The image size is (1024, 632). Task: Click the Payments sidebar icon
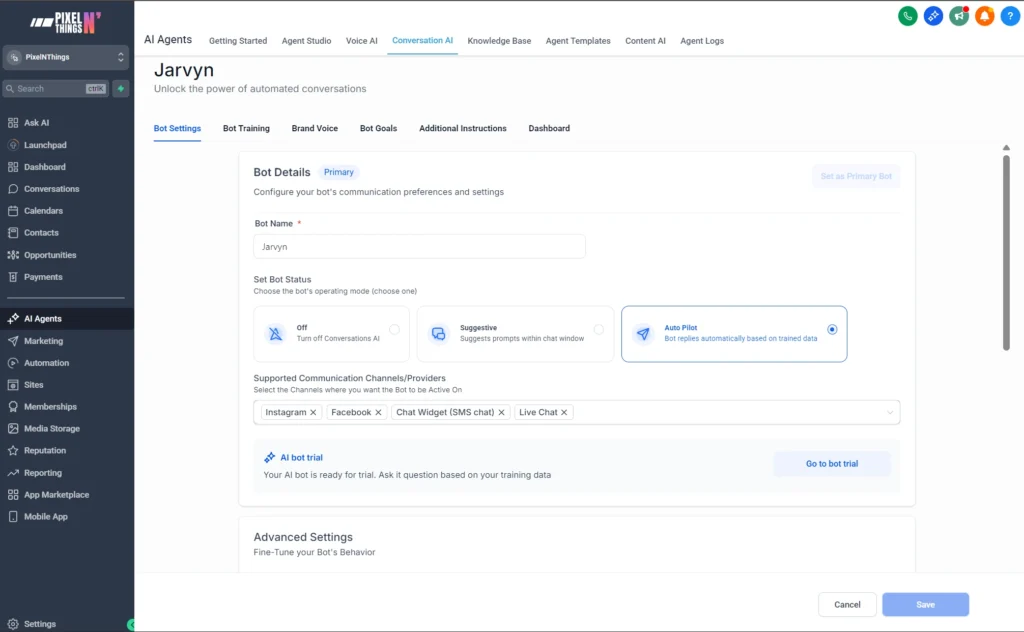(13, 277)
